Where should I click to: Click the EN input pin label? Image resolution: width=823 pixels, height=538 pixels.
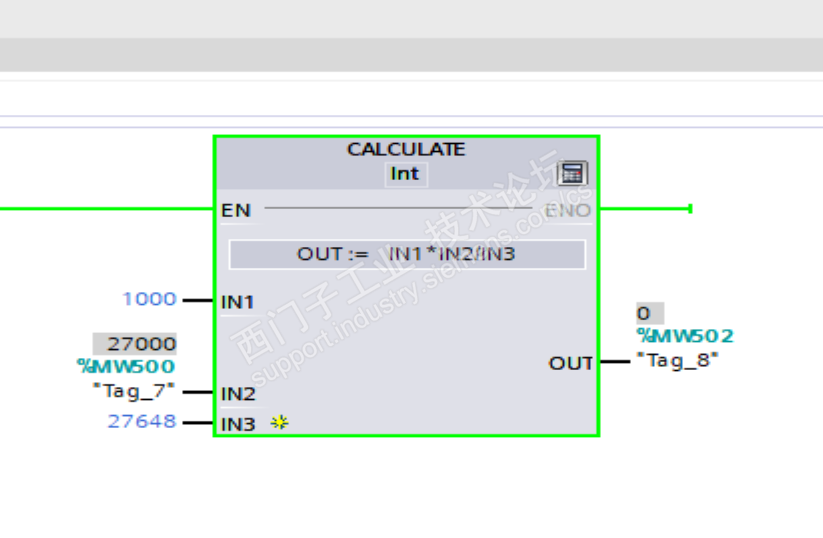pyautogui.click(x=236, y=210)
